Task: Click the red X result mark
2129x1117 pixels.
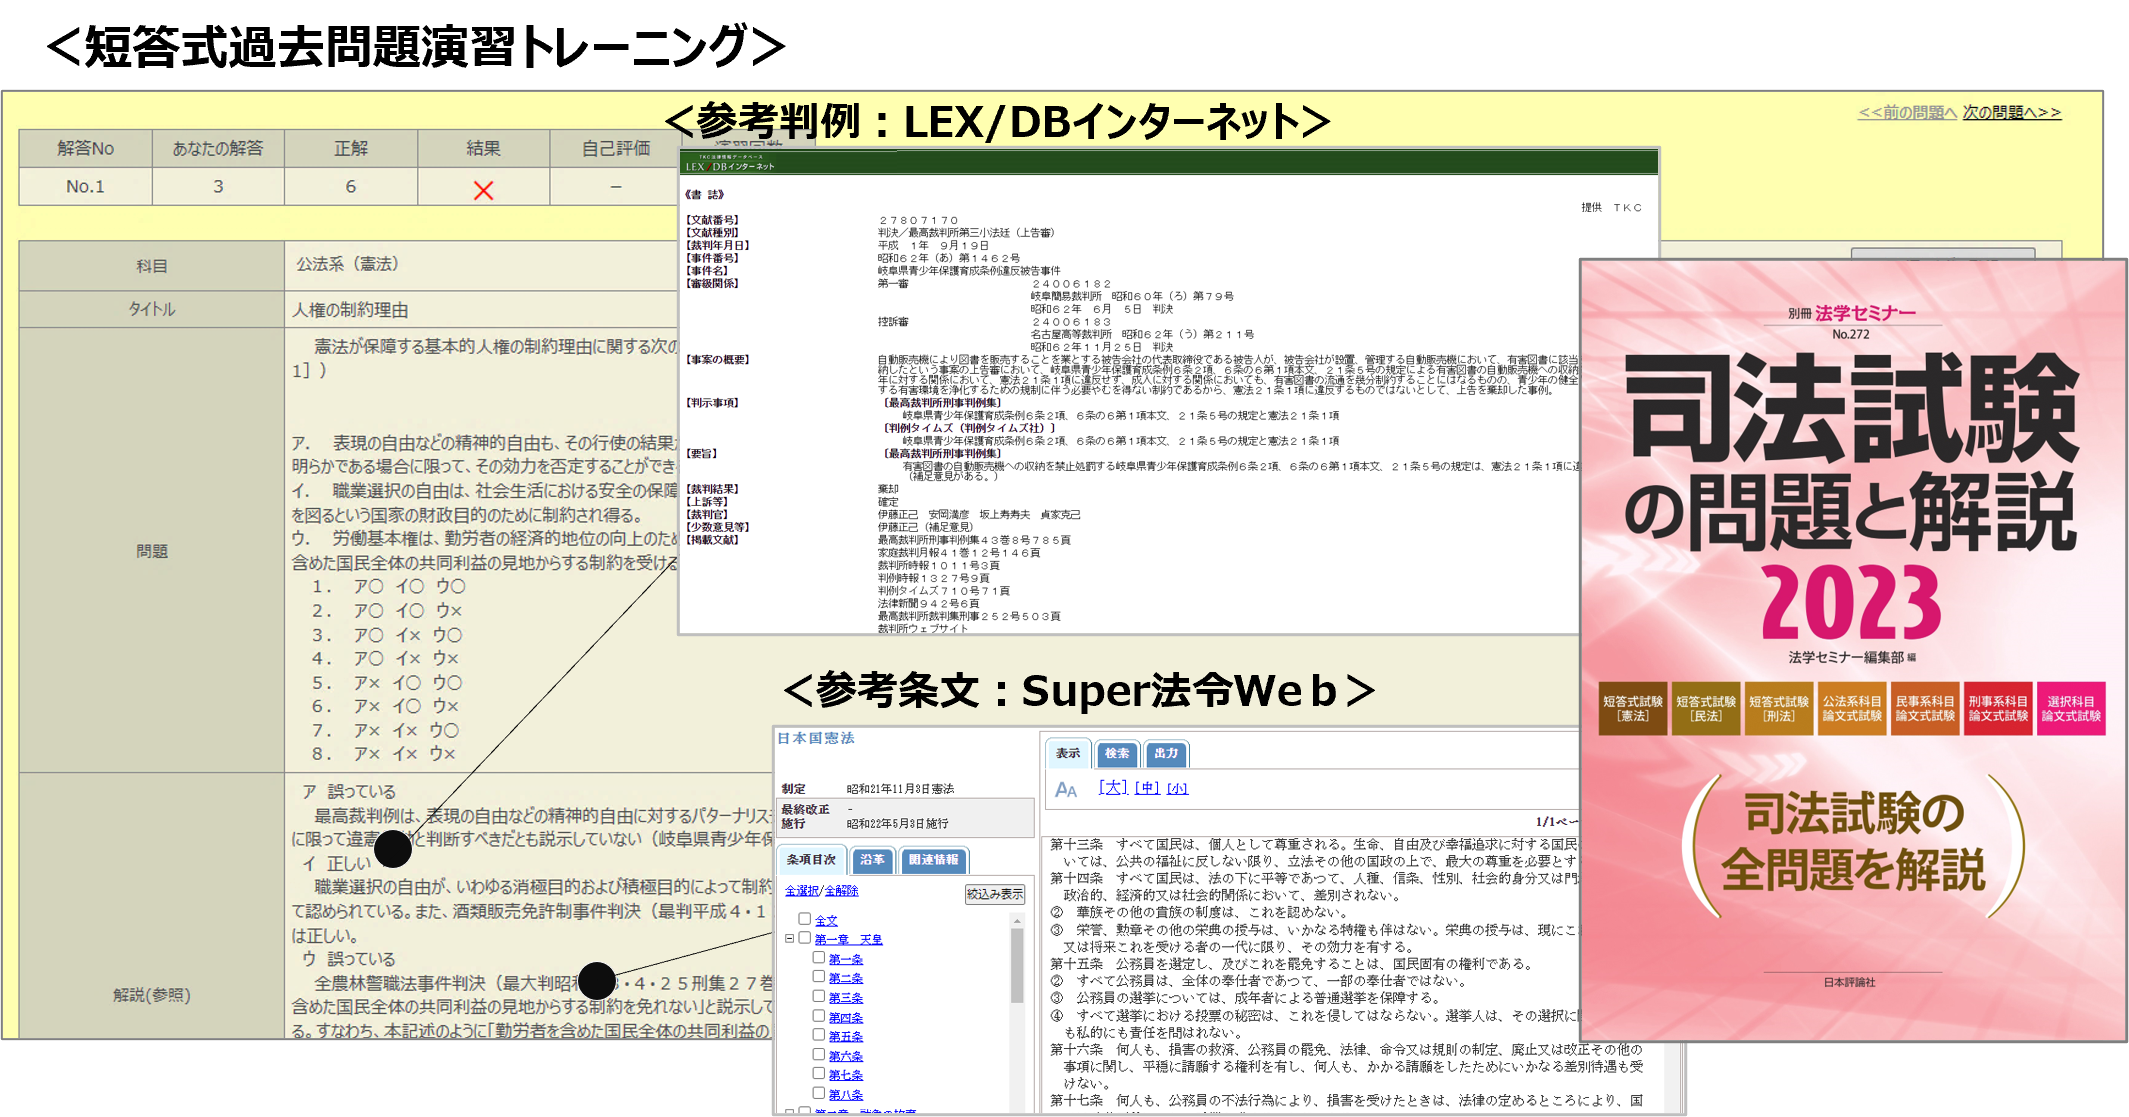Action: [483, 190]
